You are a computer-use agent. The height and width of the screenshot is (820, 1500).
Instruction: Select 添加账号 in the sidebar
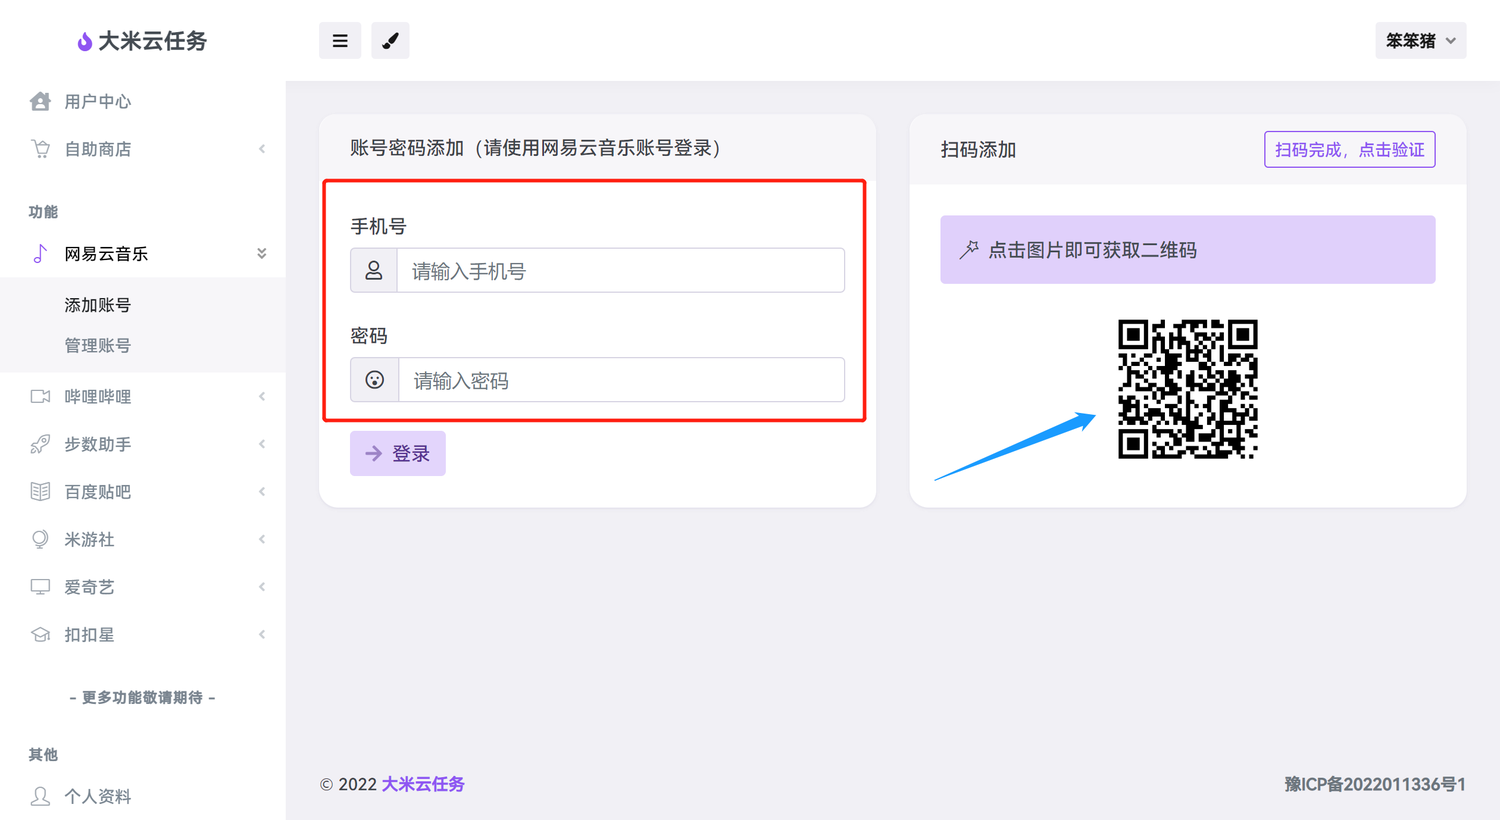[x=98, y=305]
